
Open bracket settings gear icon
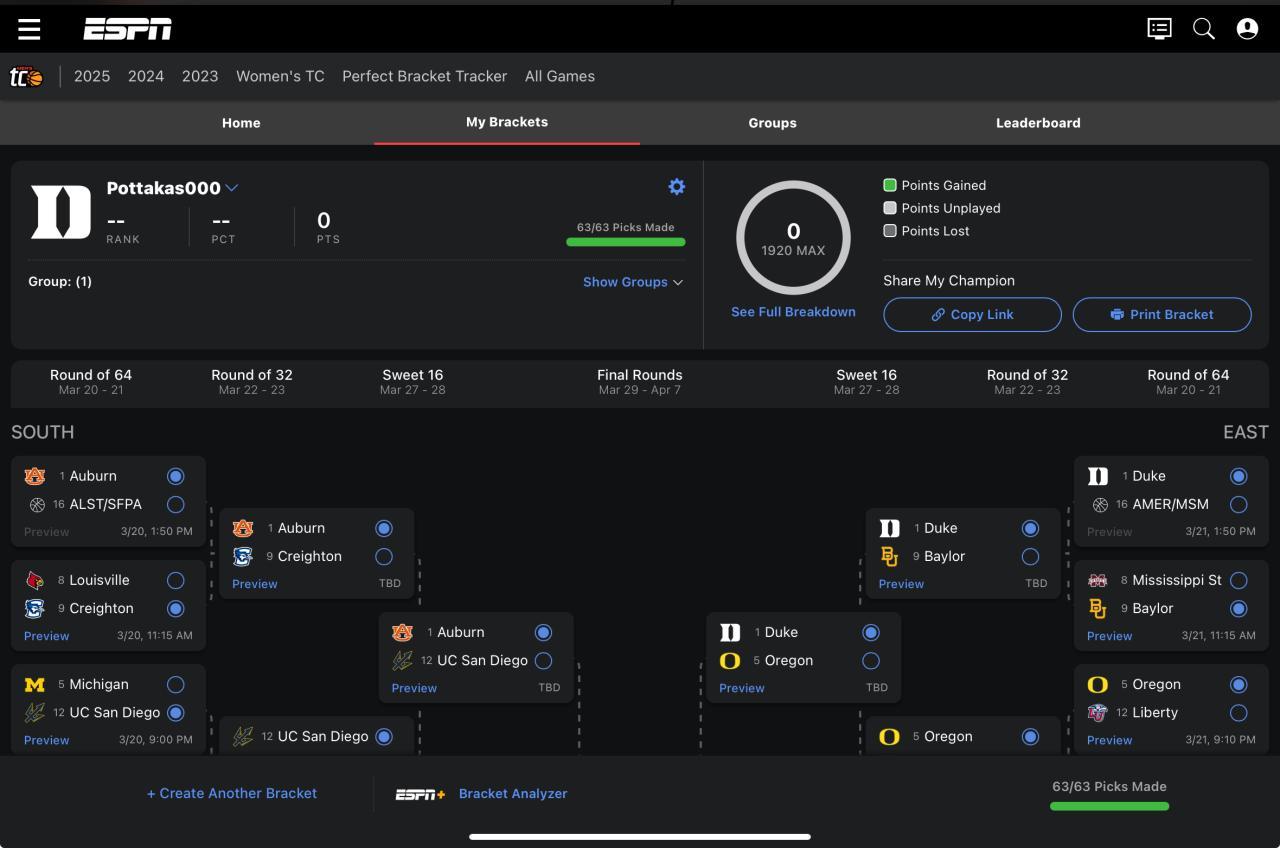pos(677,187)
